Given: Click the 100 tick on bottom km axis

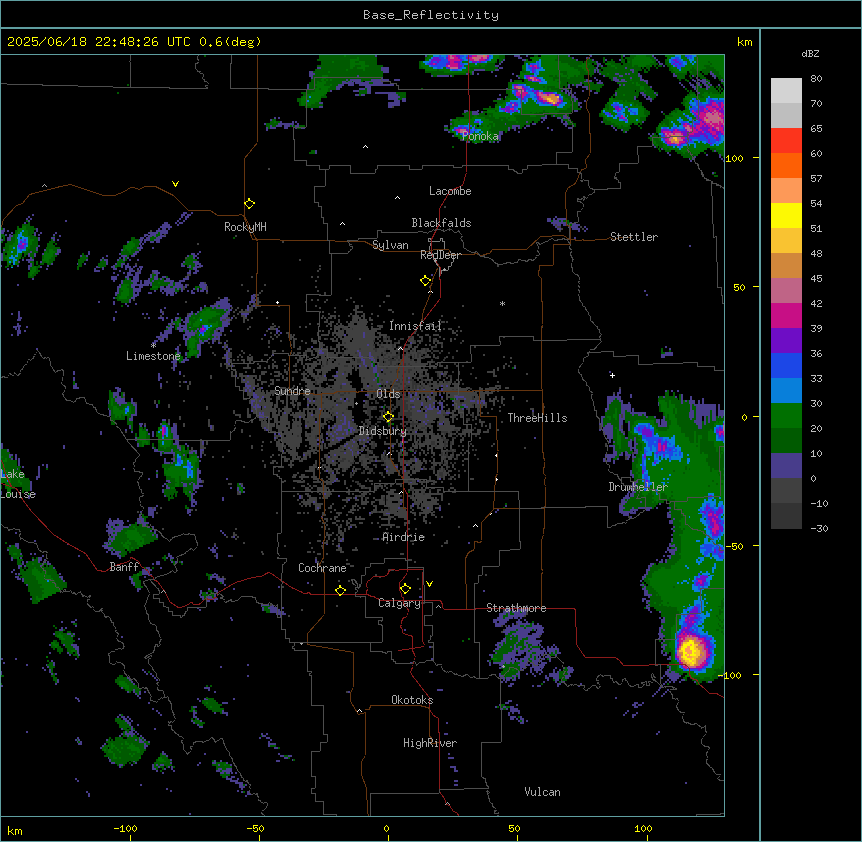Looking at the screenshot, I should (643, 828).
